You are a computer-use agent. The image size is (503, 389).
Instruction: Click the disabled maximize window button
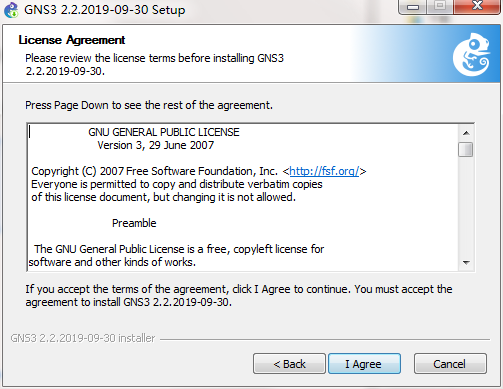coord(440,6)
